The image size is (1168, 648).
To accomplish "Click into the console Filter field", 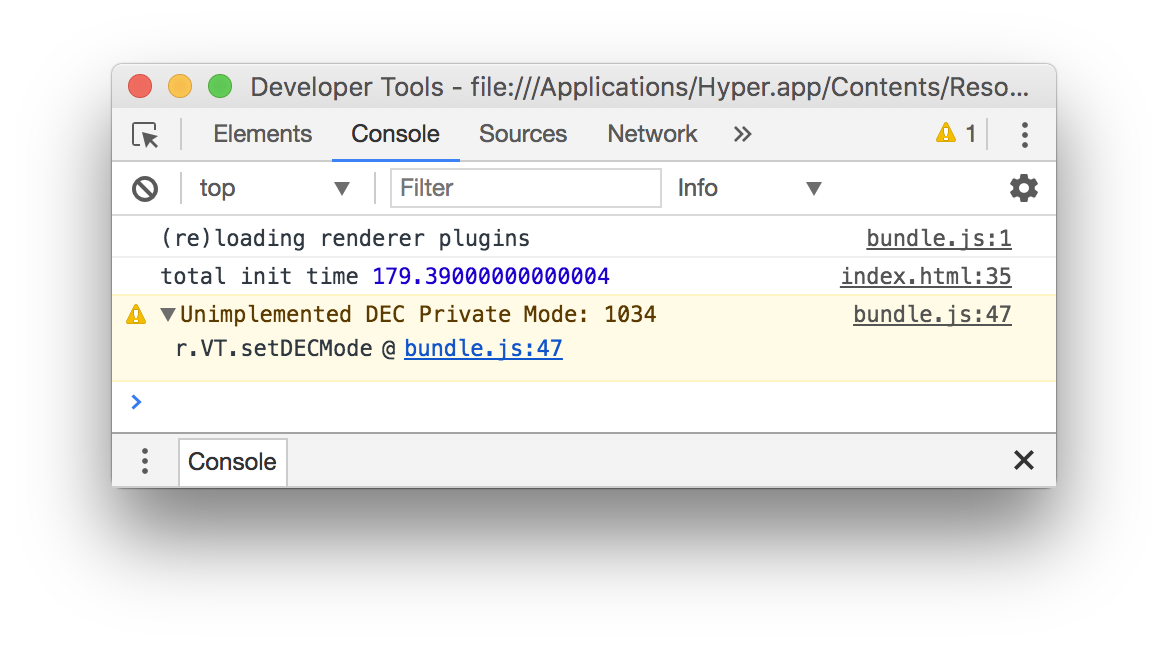I will click(525, 188).
